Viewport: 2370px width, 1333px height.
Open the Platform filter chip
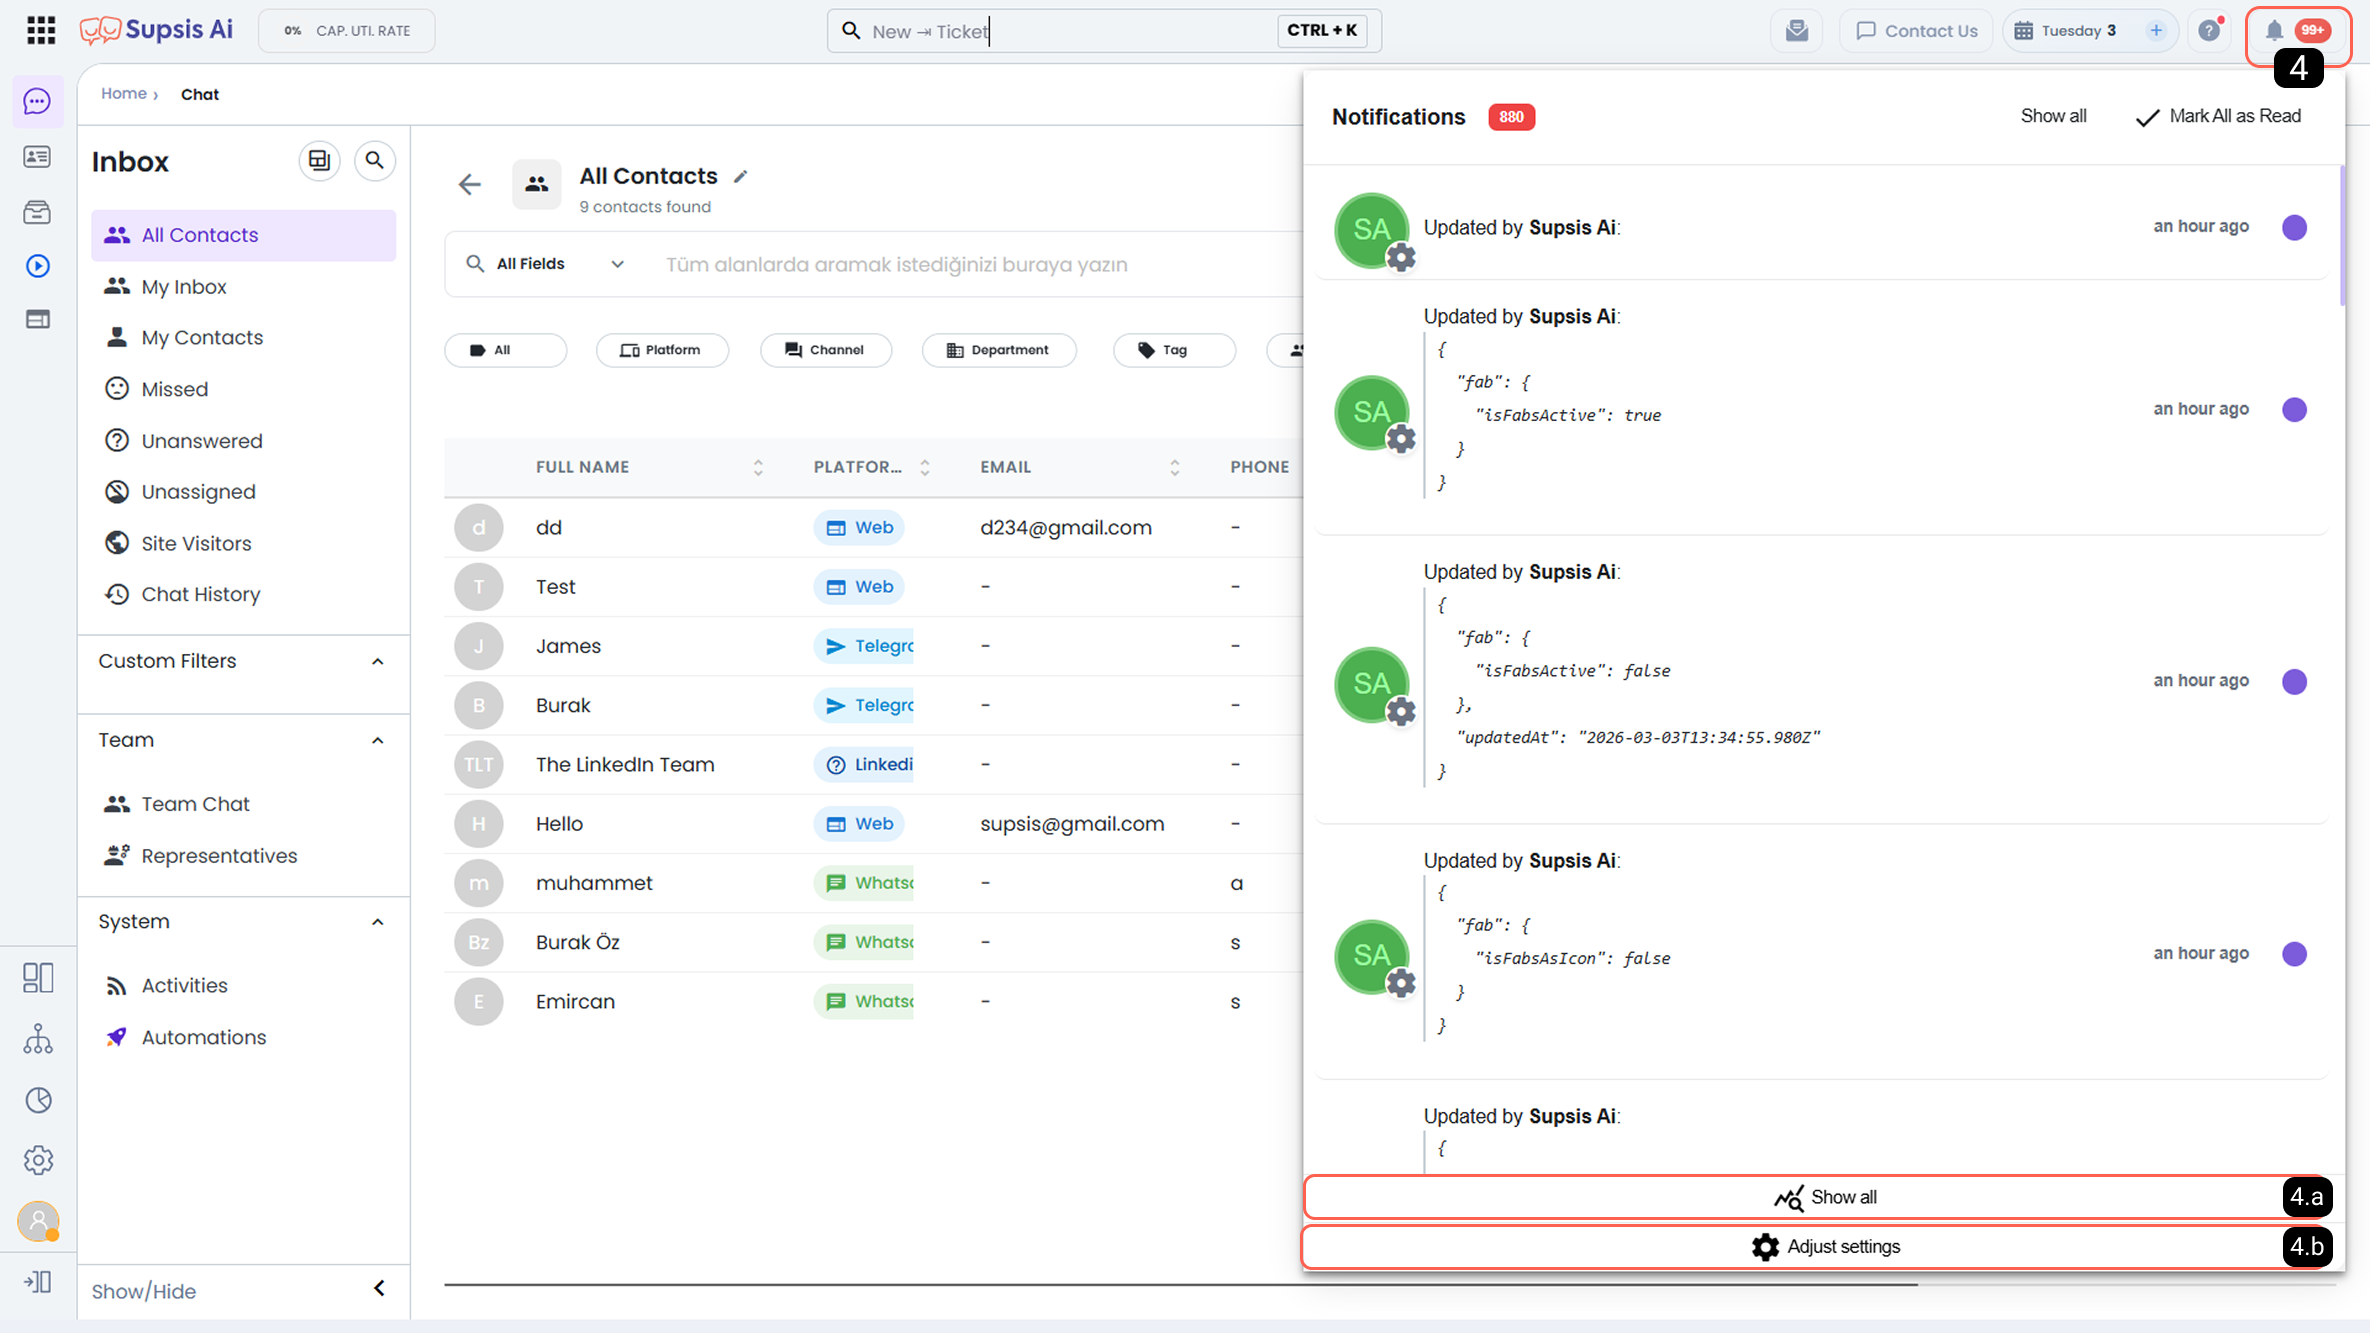coord(662,350)
